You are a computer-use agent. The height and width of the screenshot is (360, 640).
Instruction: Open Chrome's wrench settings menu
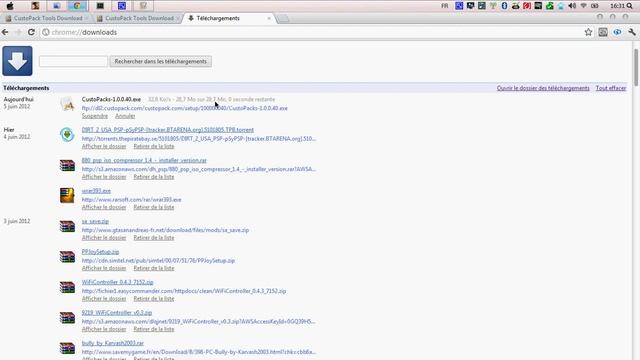click(632, 32)
